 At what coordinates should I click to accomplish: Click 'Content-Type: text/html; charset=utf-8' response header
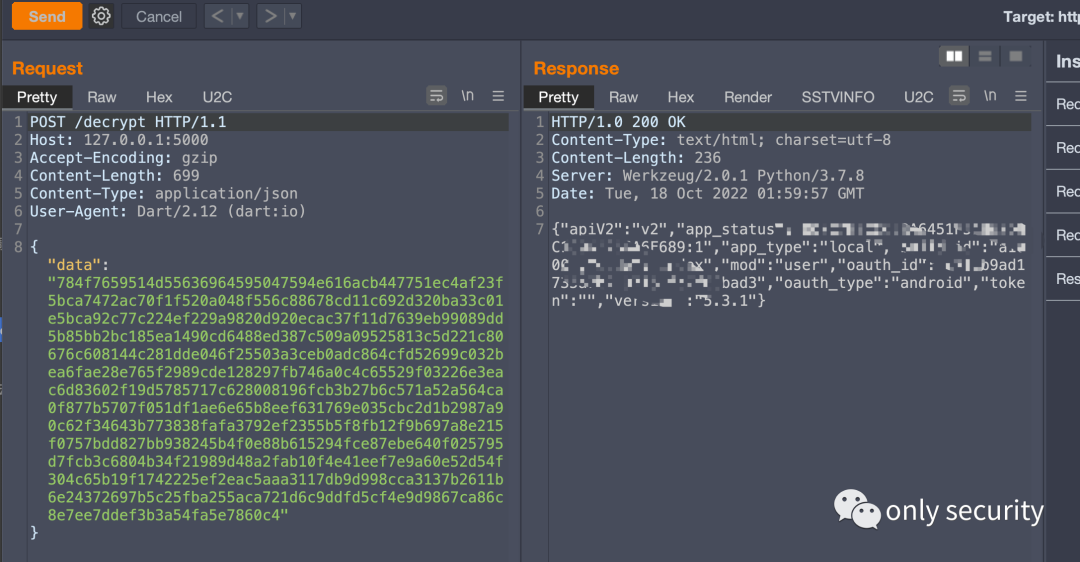pyautogui.click(x=721, y=140)
